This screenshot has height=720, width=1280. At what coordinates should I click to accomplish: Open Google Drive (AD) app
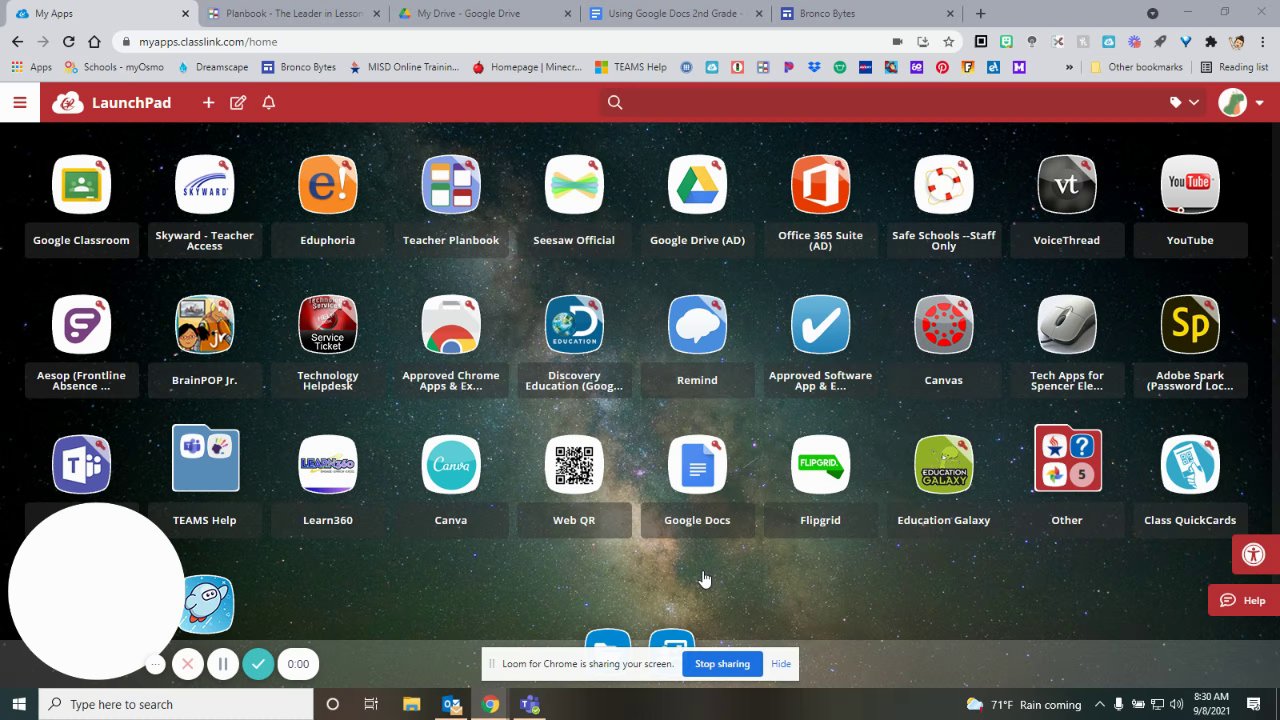click(x=697, y=184)
